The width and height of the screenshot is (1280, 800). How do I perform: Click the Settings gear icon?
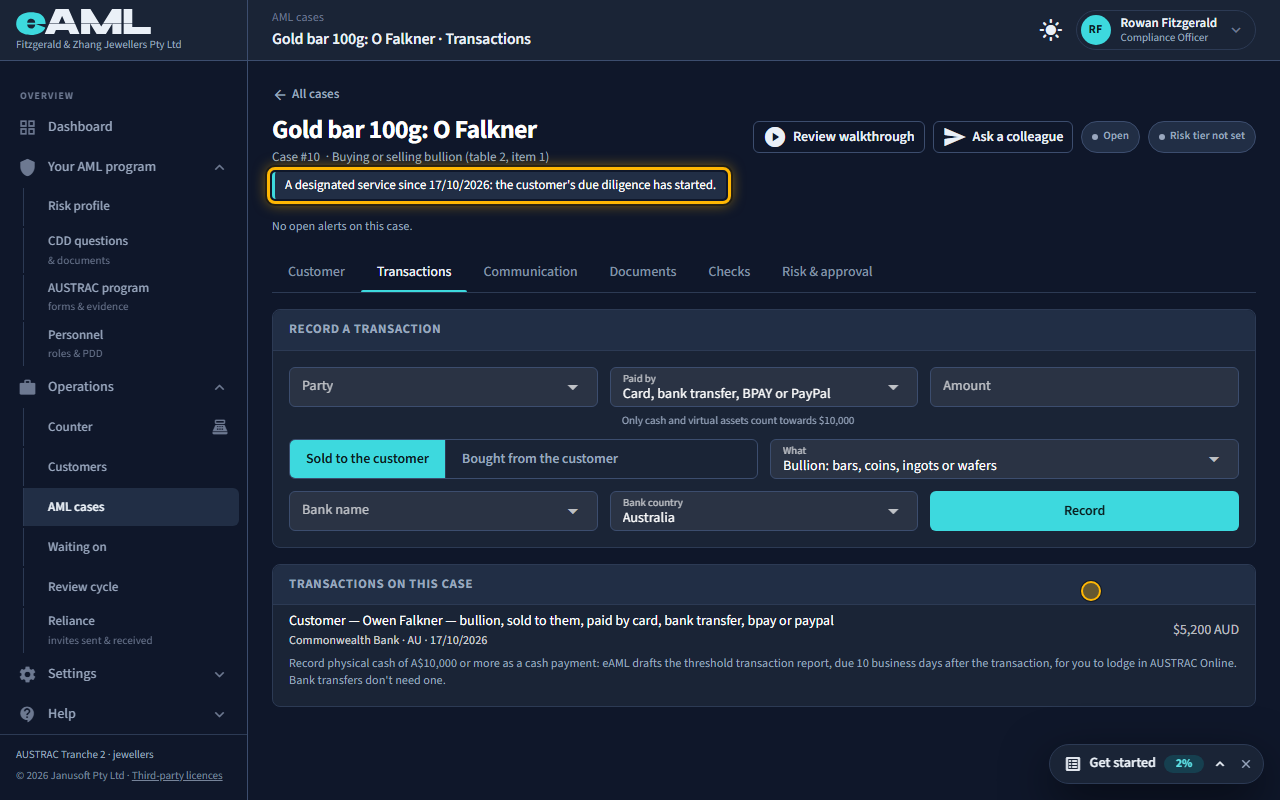coord(27,674)
